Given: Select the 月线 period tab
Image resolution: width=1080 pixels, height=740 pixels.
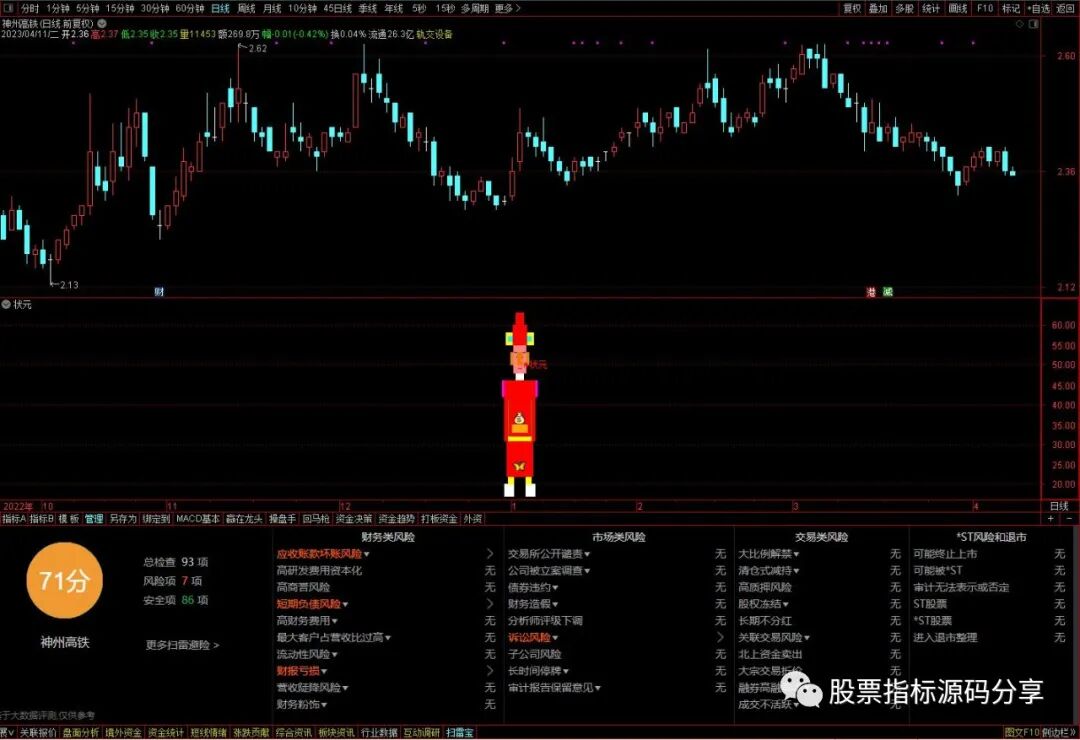Looking at the screenshot, I should [x=272, y=8].
